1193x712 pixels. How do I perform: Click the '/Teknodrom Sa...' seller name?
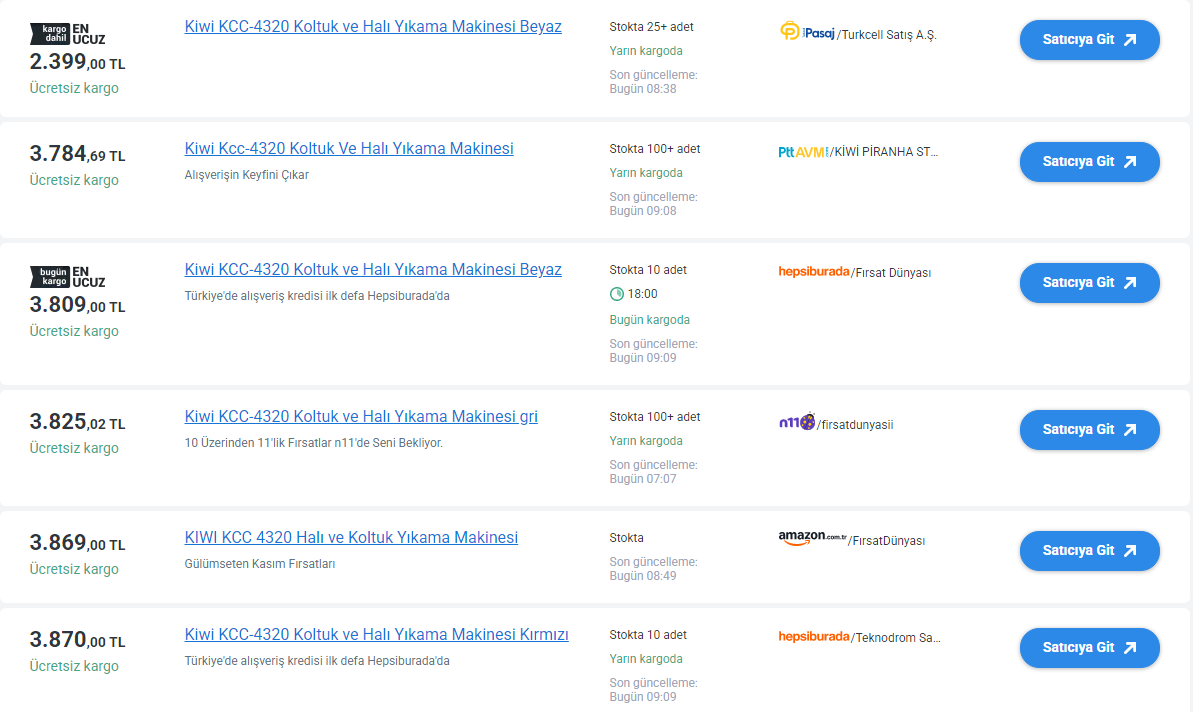click(x=896, y=637)
